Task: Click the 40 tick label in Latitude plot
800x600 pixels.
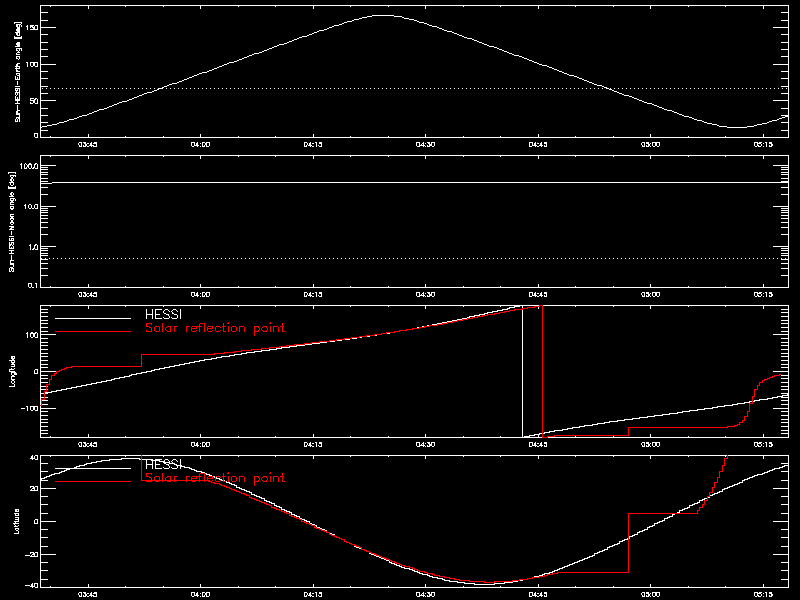Action: click(34, 458)
